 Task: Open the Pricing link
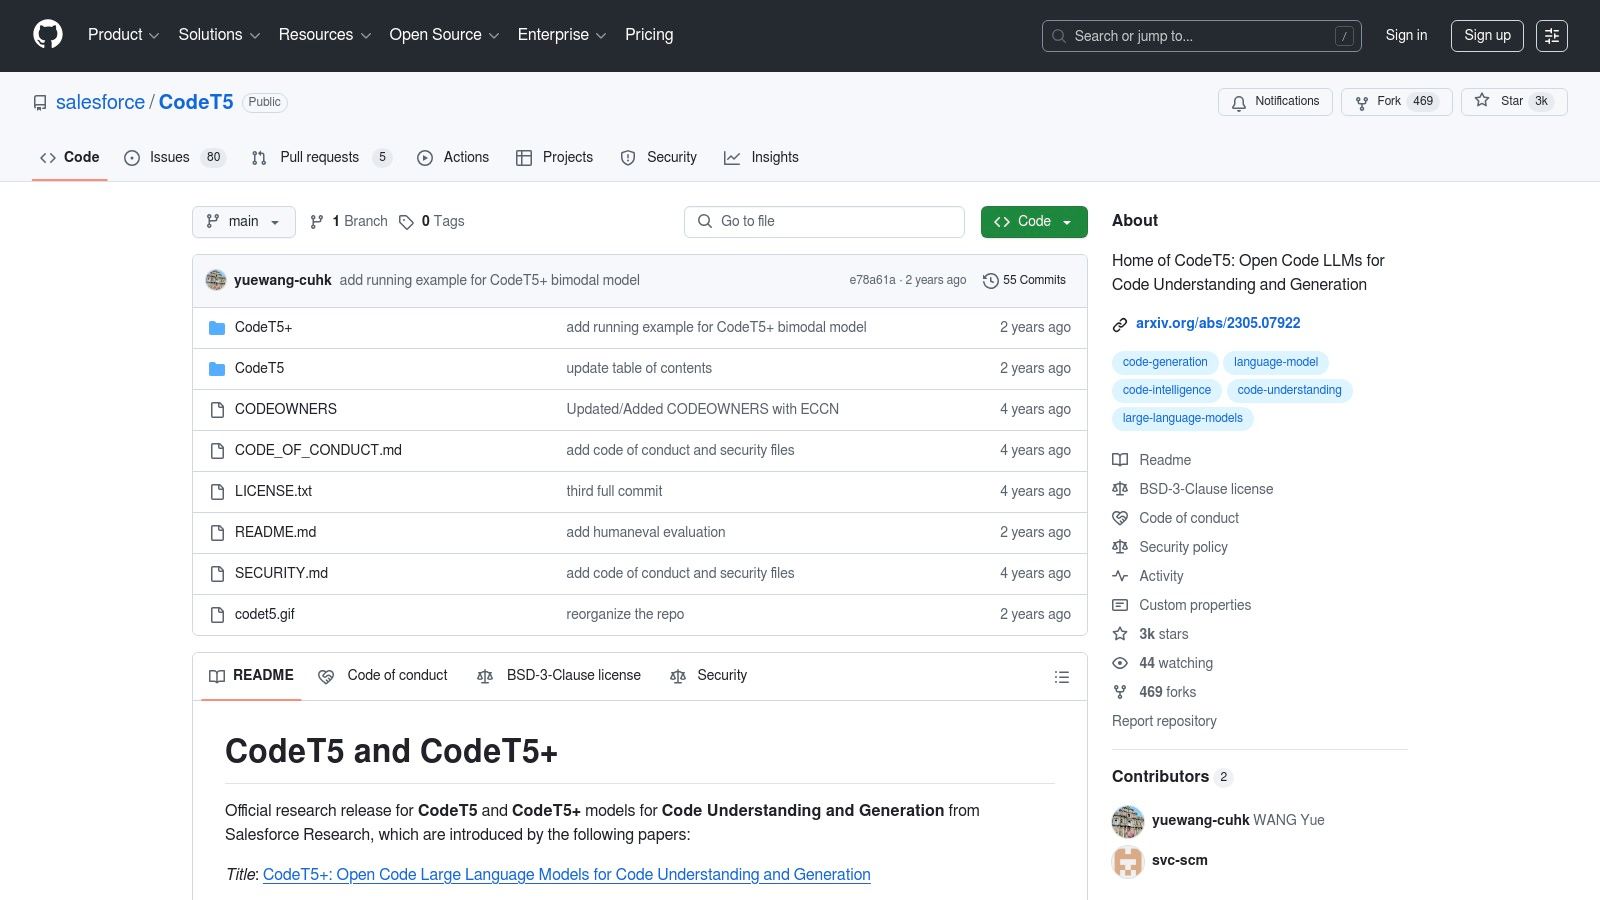pyautogui.click(x=649, y=35)
